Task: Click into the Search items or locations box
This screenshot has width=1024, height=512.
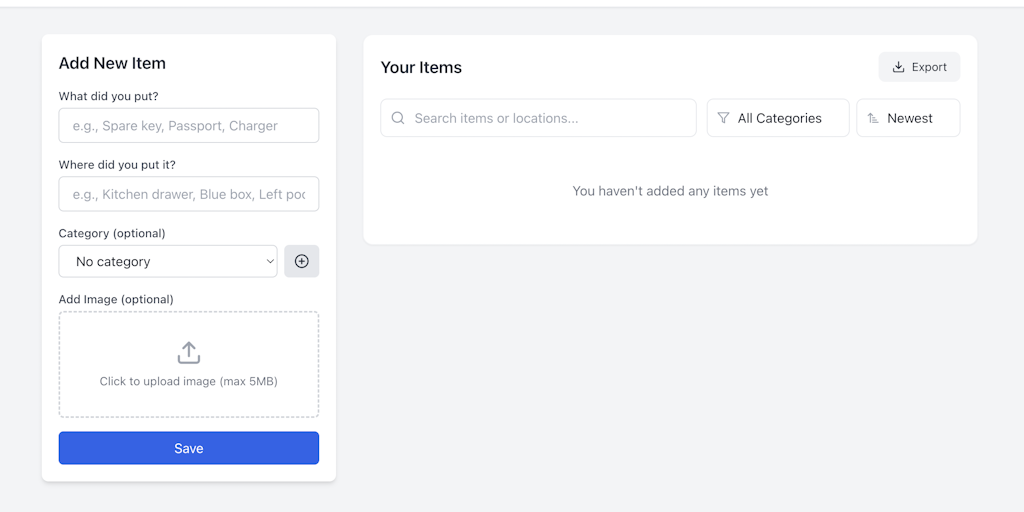Action: tap(545, 118)
